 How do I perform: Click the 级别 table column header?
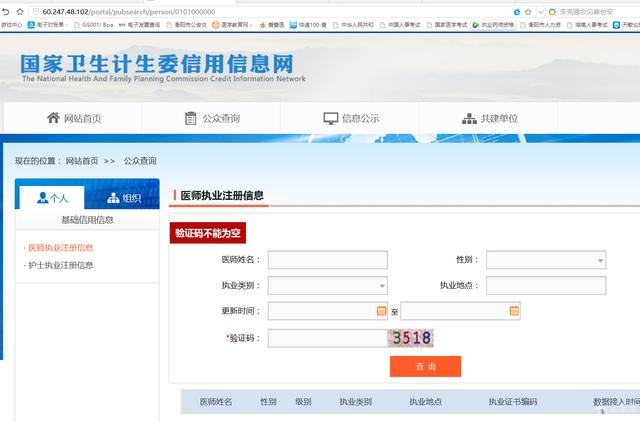[x=303, y=402]
